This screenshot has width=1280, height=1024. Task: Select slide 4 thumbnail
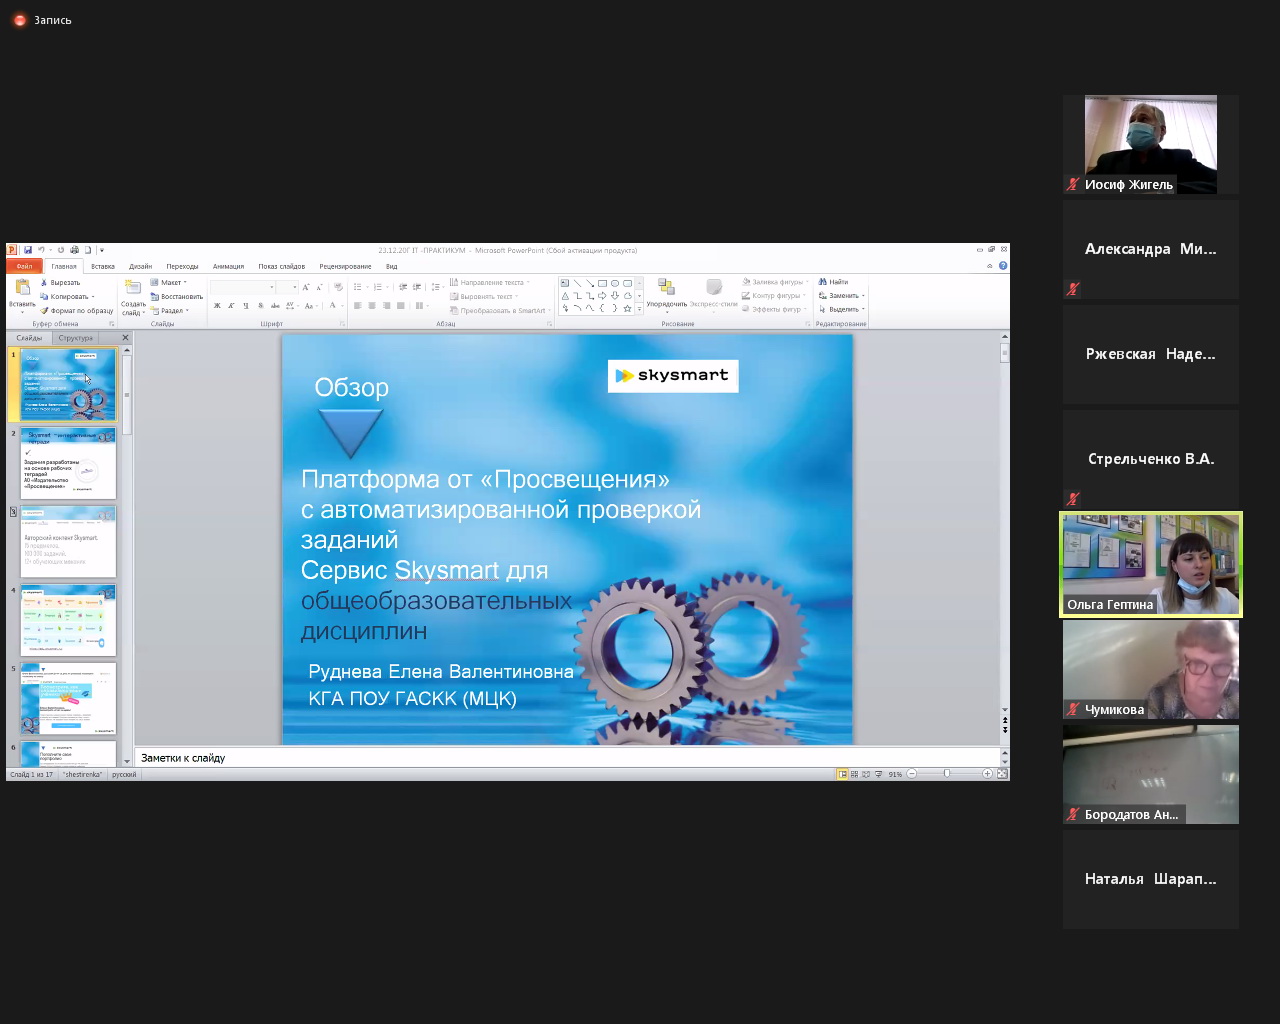point(68,620)
